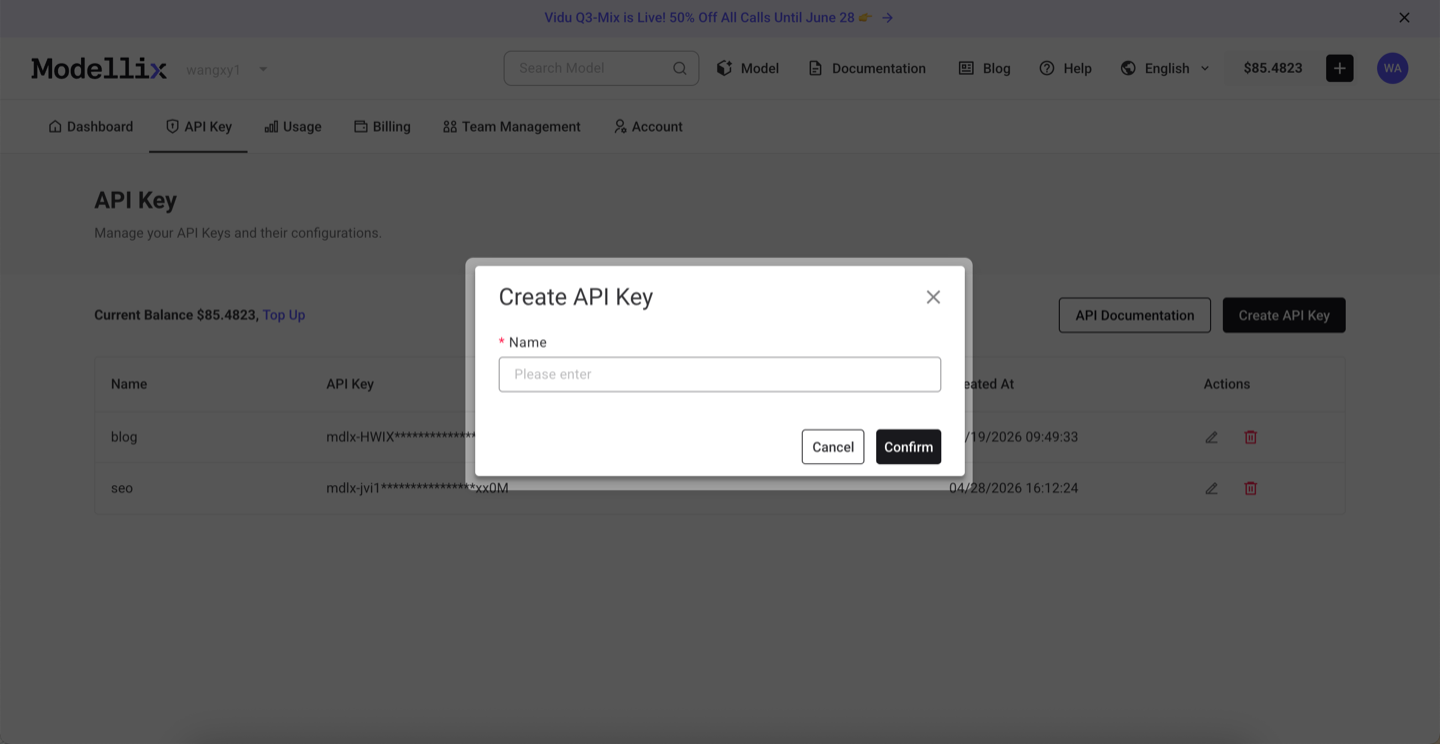Click the 'blog' key name cell

point(124,437)
